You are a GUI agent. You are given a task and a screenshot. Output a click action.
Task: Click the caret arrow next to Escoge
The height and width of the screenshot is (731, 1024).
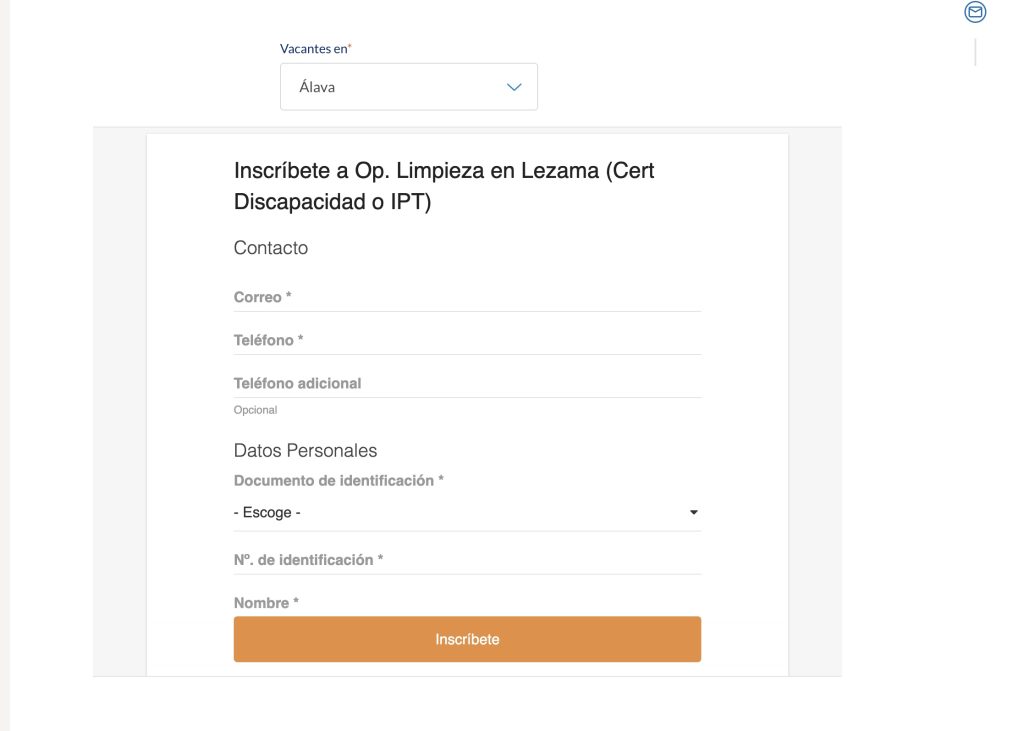coord(694,513)
